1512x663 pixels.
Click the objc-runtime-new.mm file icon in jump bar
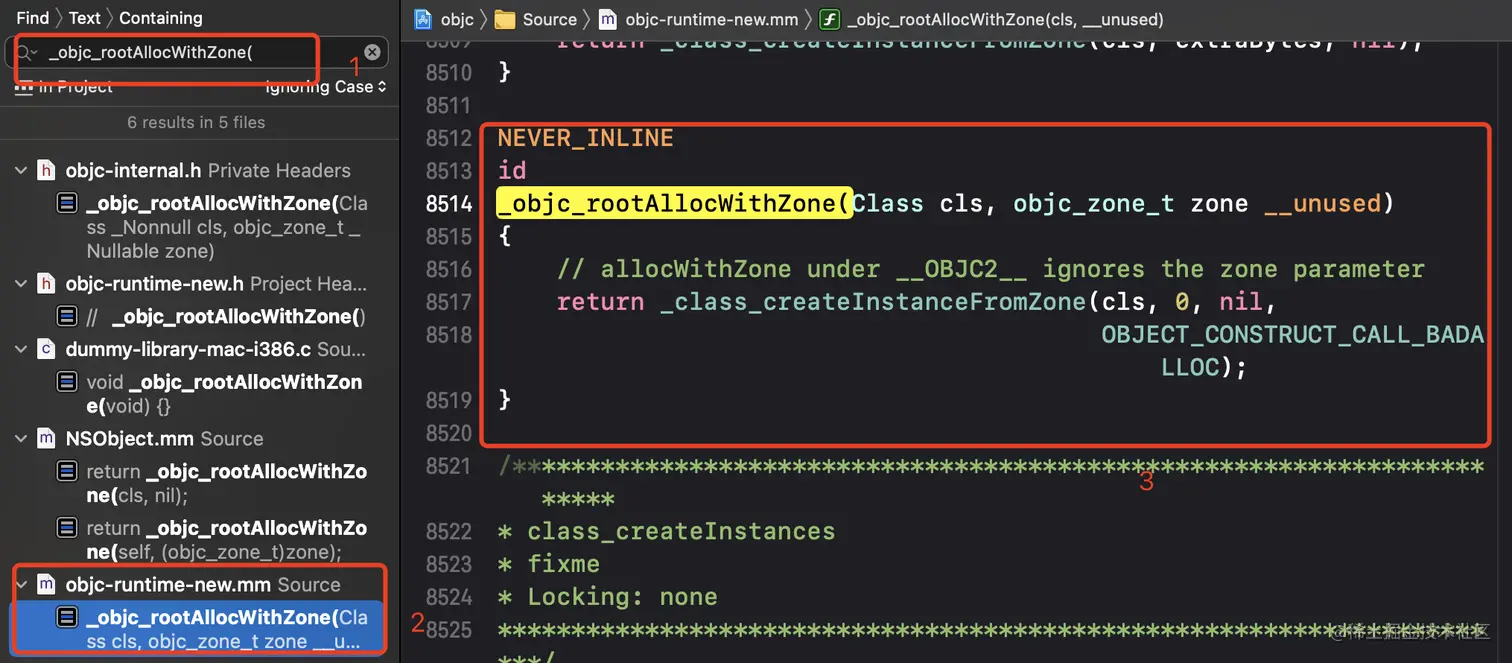click(x=608, y=19)
